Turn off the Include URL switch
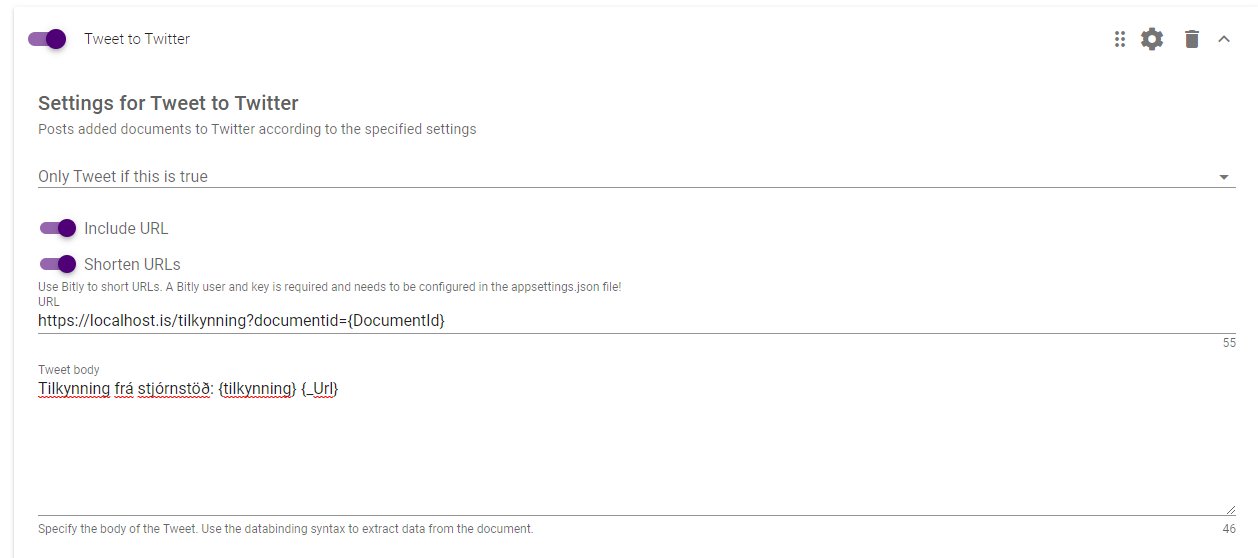The width and height of the screenshot is (1258, 558). 58,228
